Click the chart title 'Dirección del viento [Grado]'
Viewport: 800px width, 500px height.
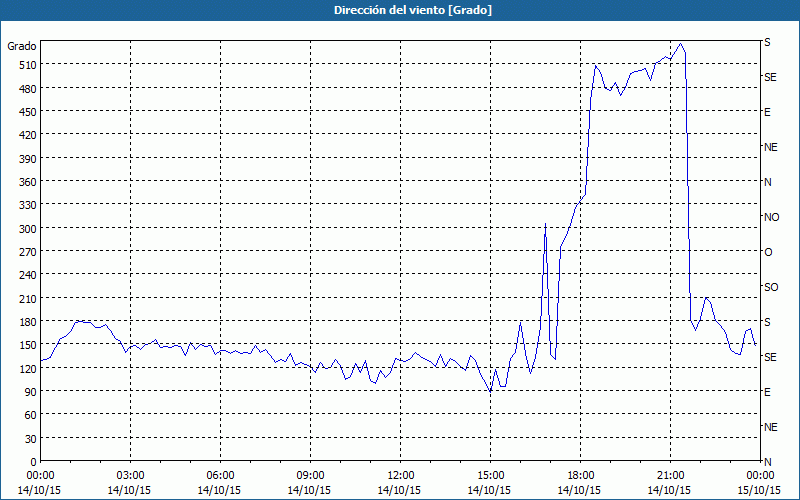tap(413, 10)
